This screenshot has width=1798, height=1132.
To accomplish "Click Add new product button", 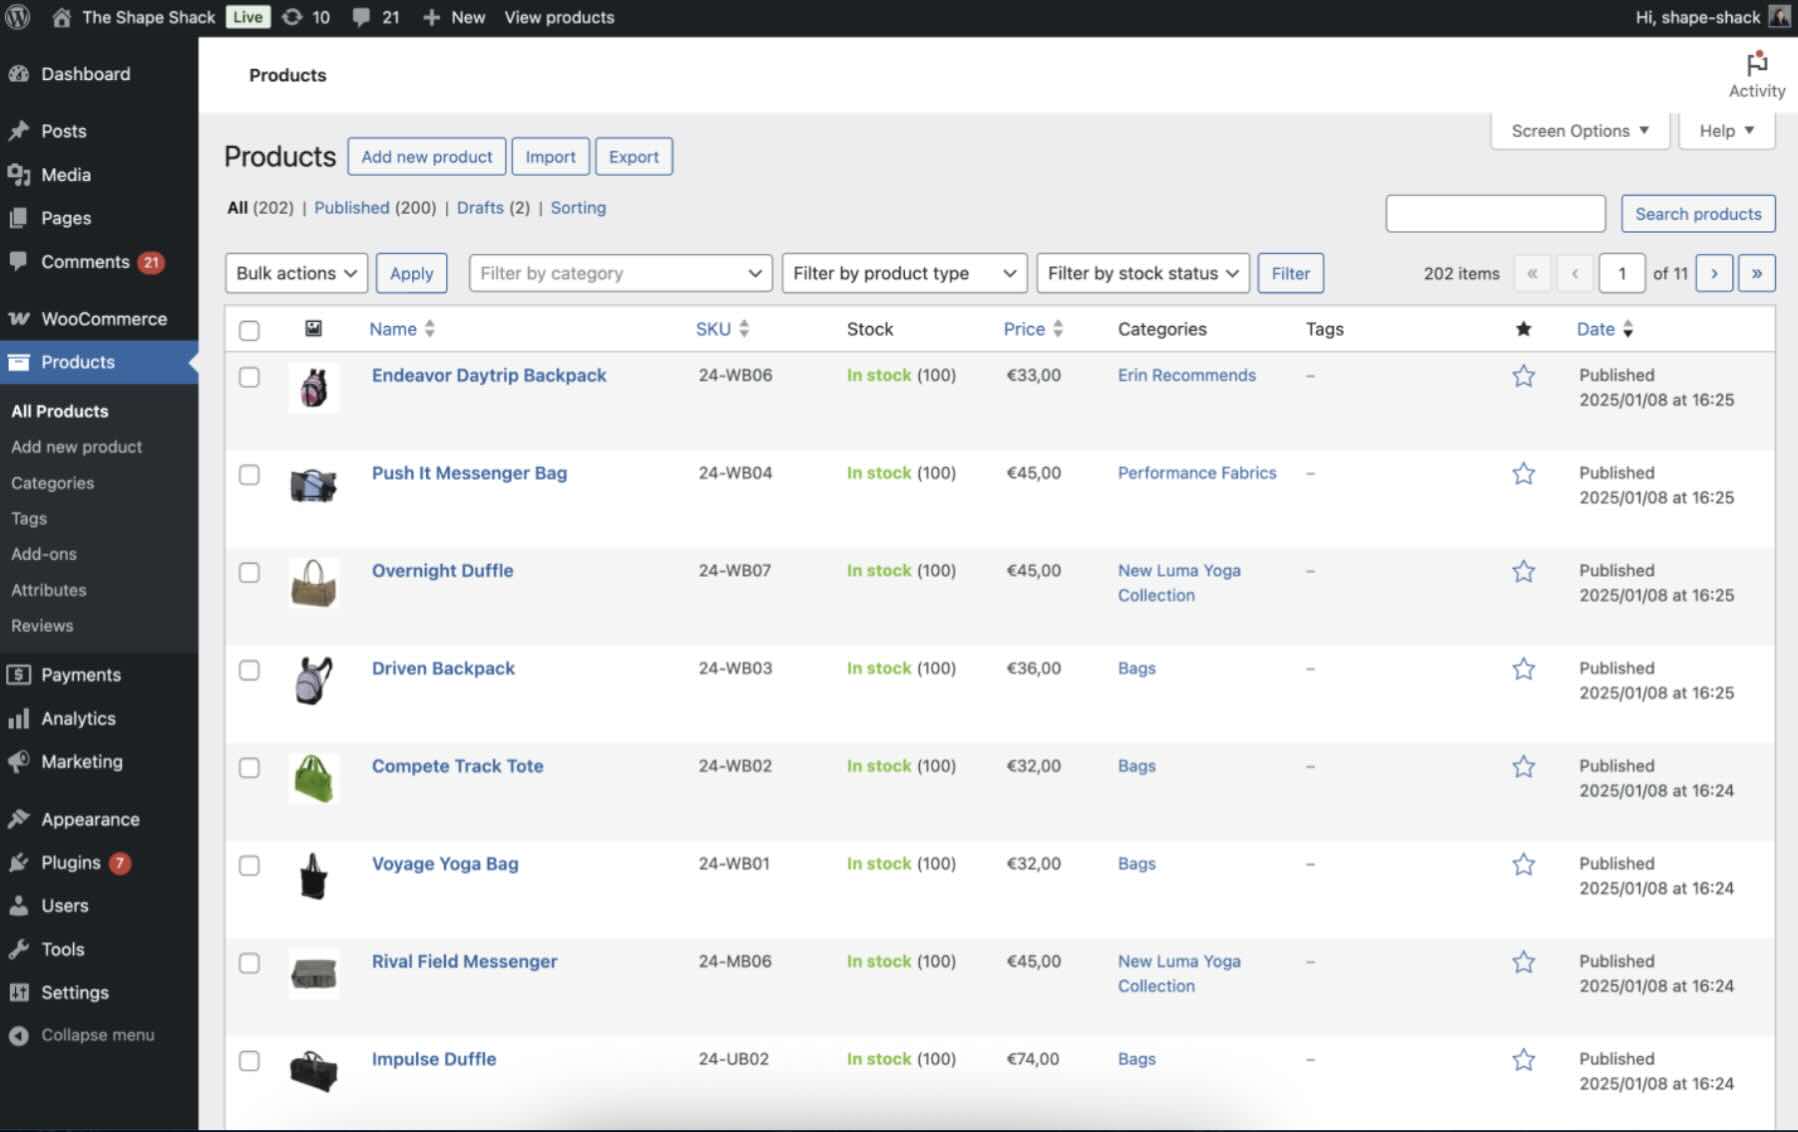I will (427, 157).
